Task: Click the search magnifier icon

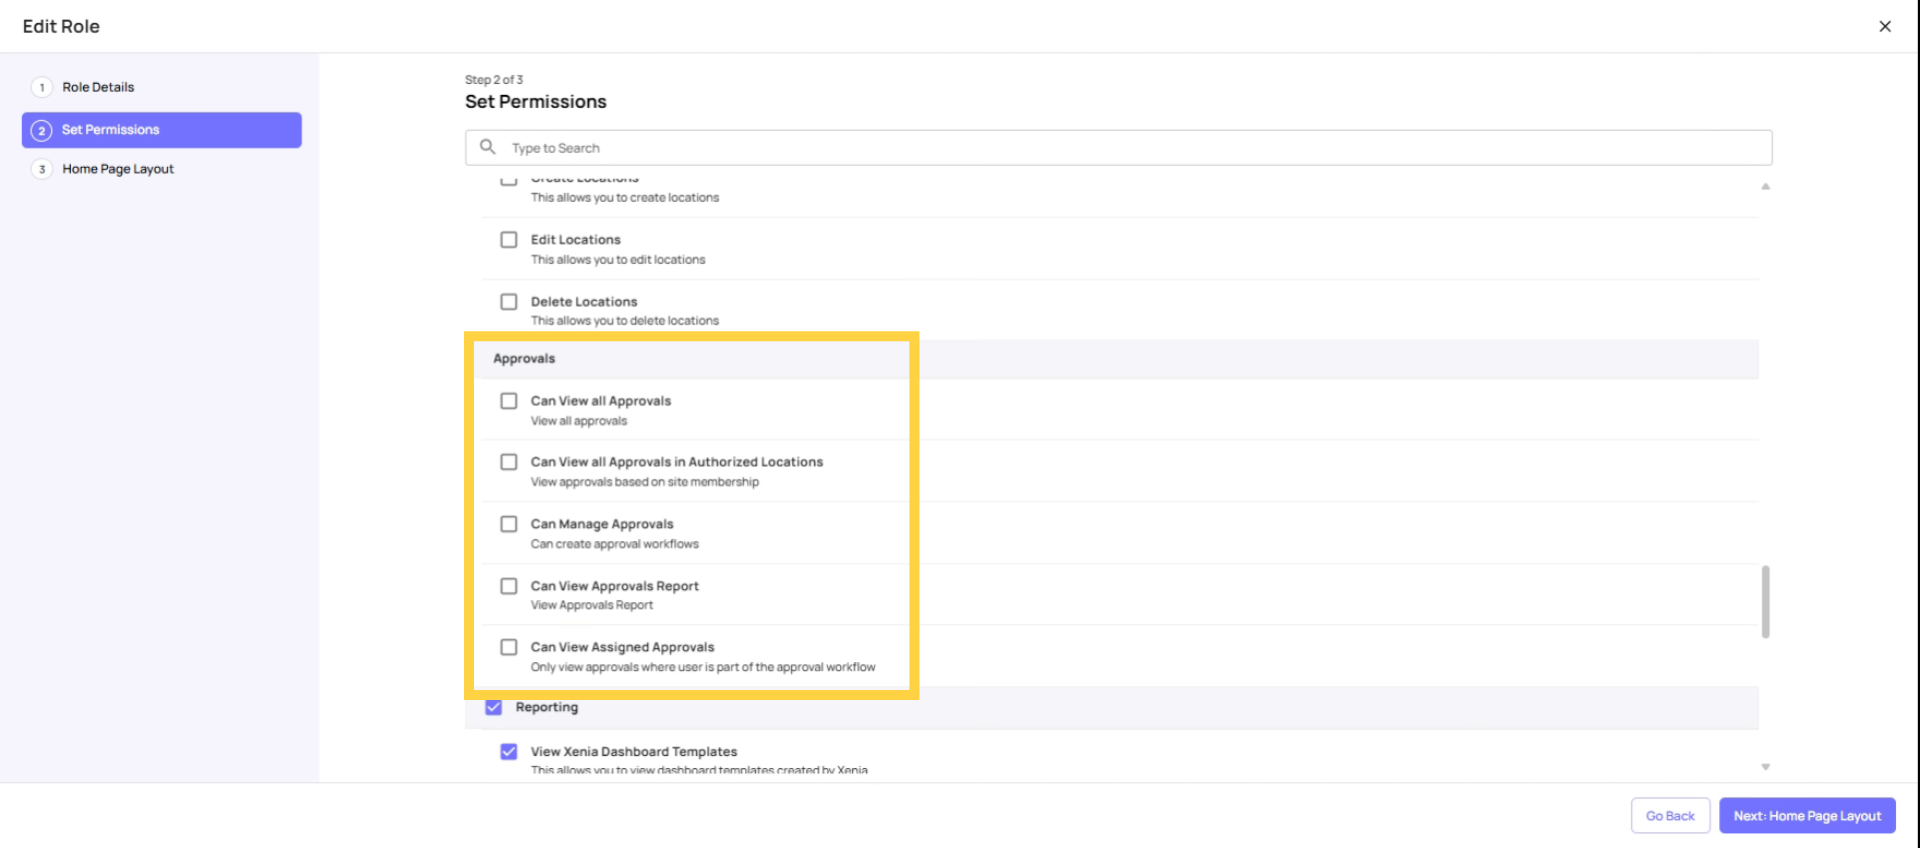Action: [488, 147]
